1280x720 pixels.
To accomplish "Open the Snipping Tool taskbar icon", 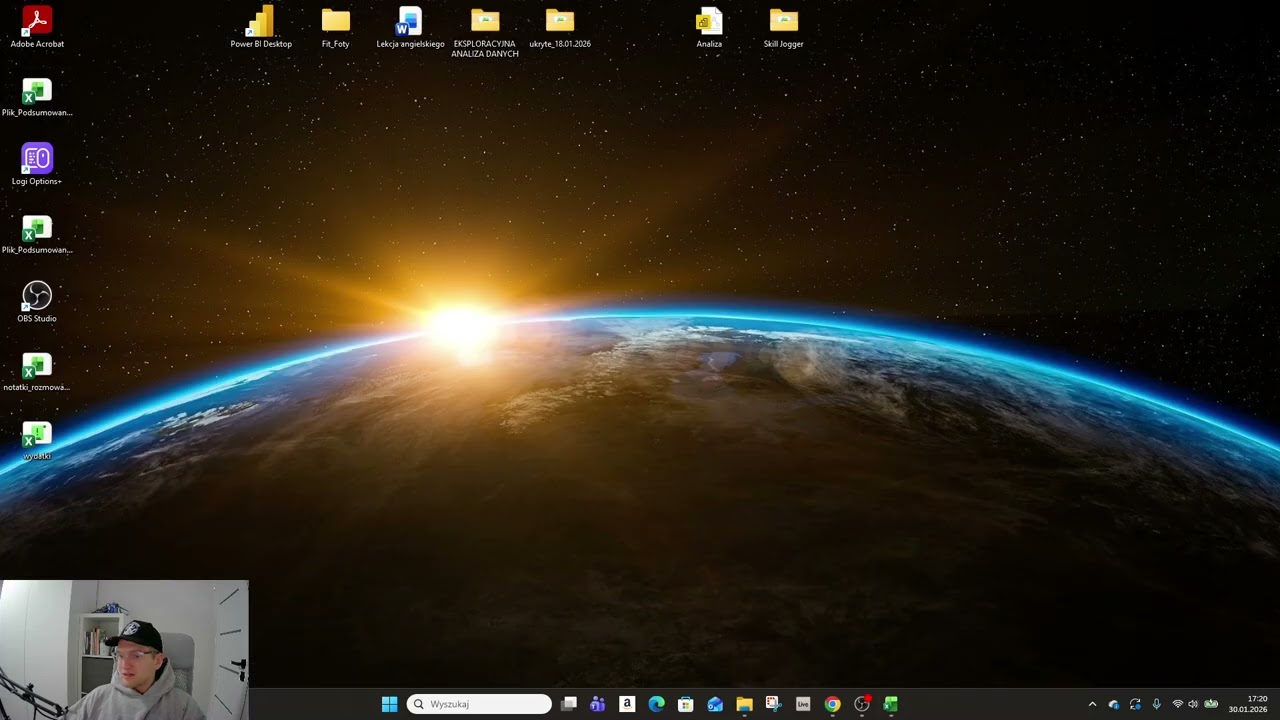I will (773, 704).
